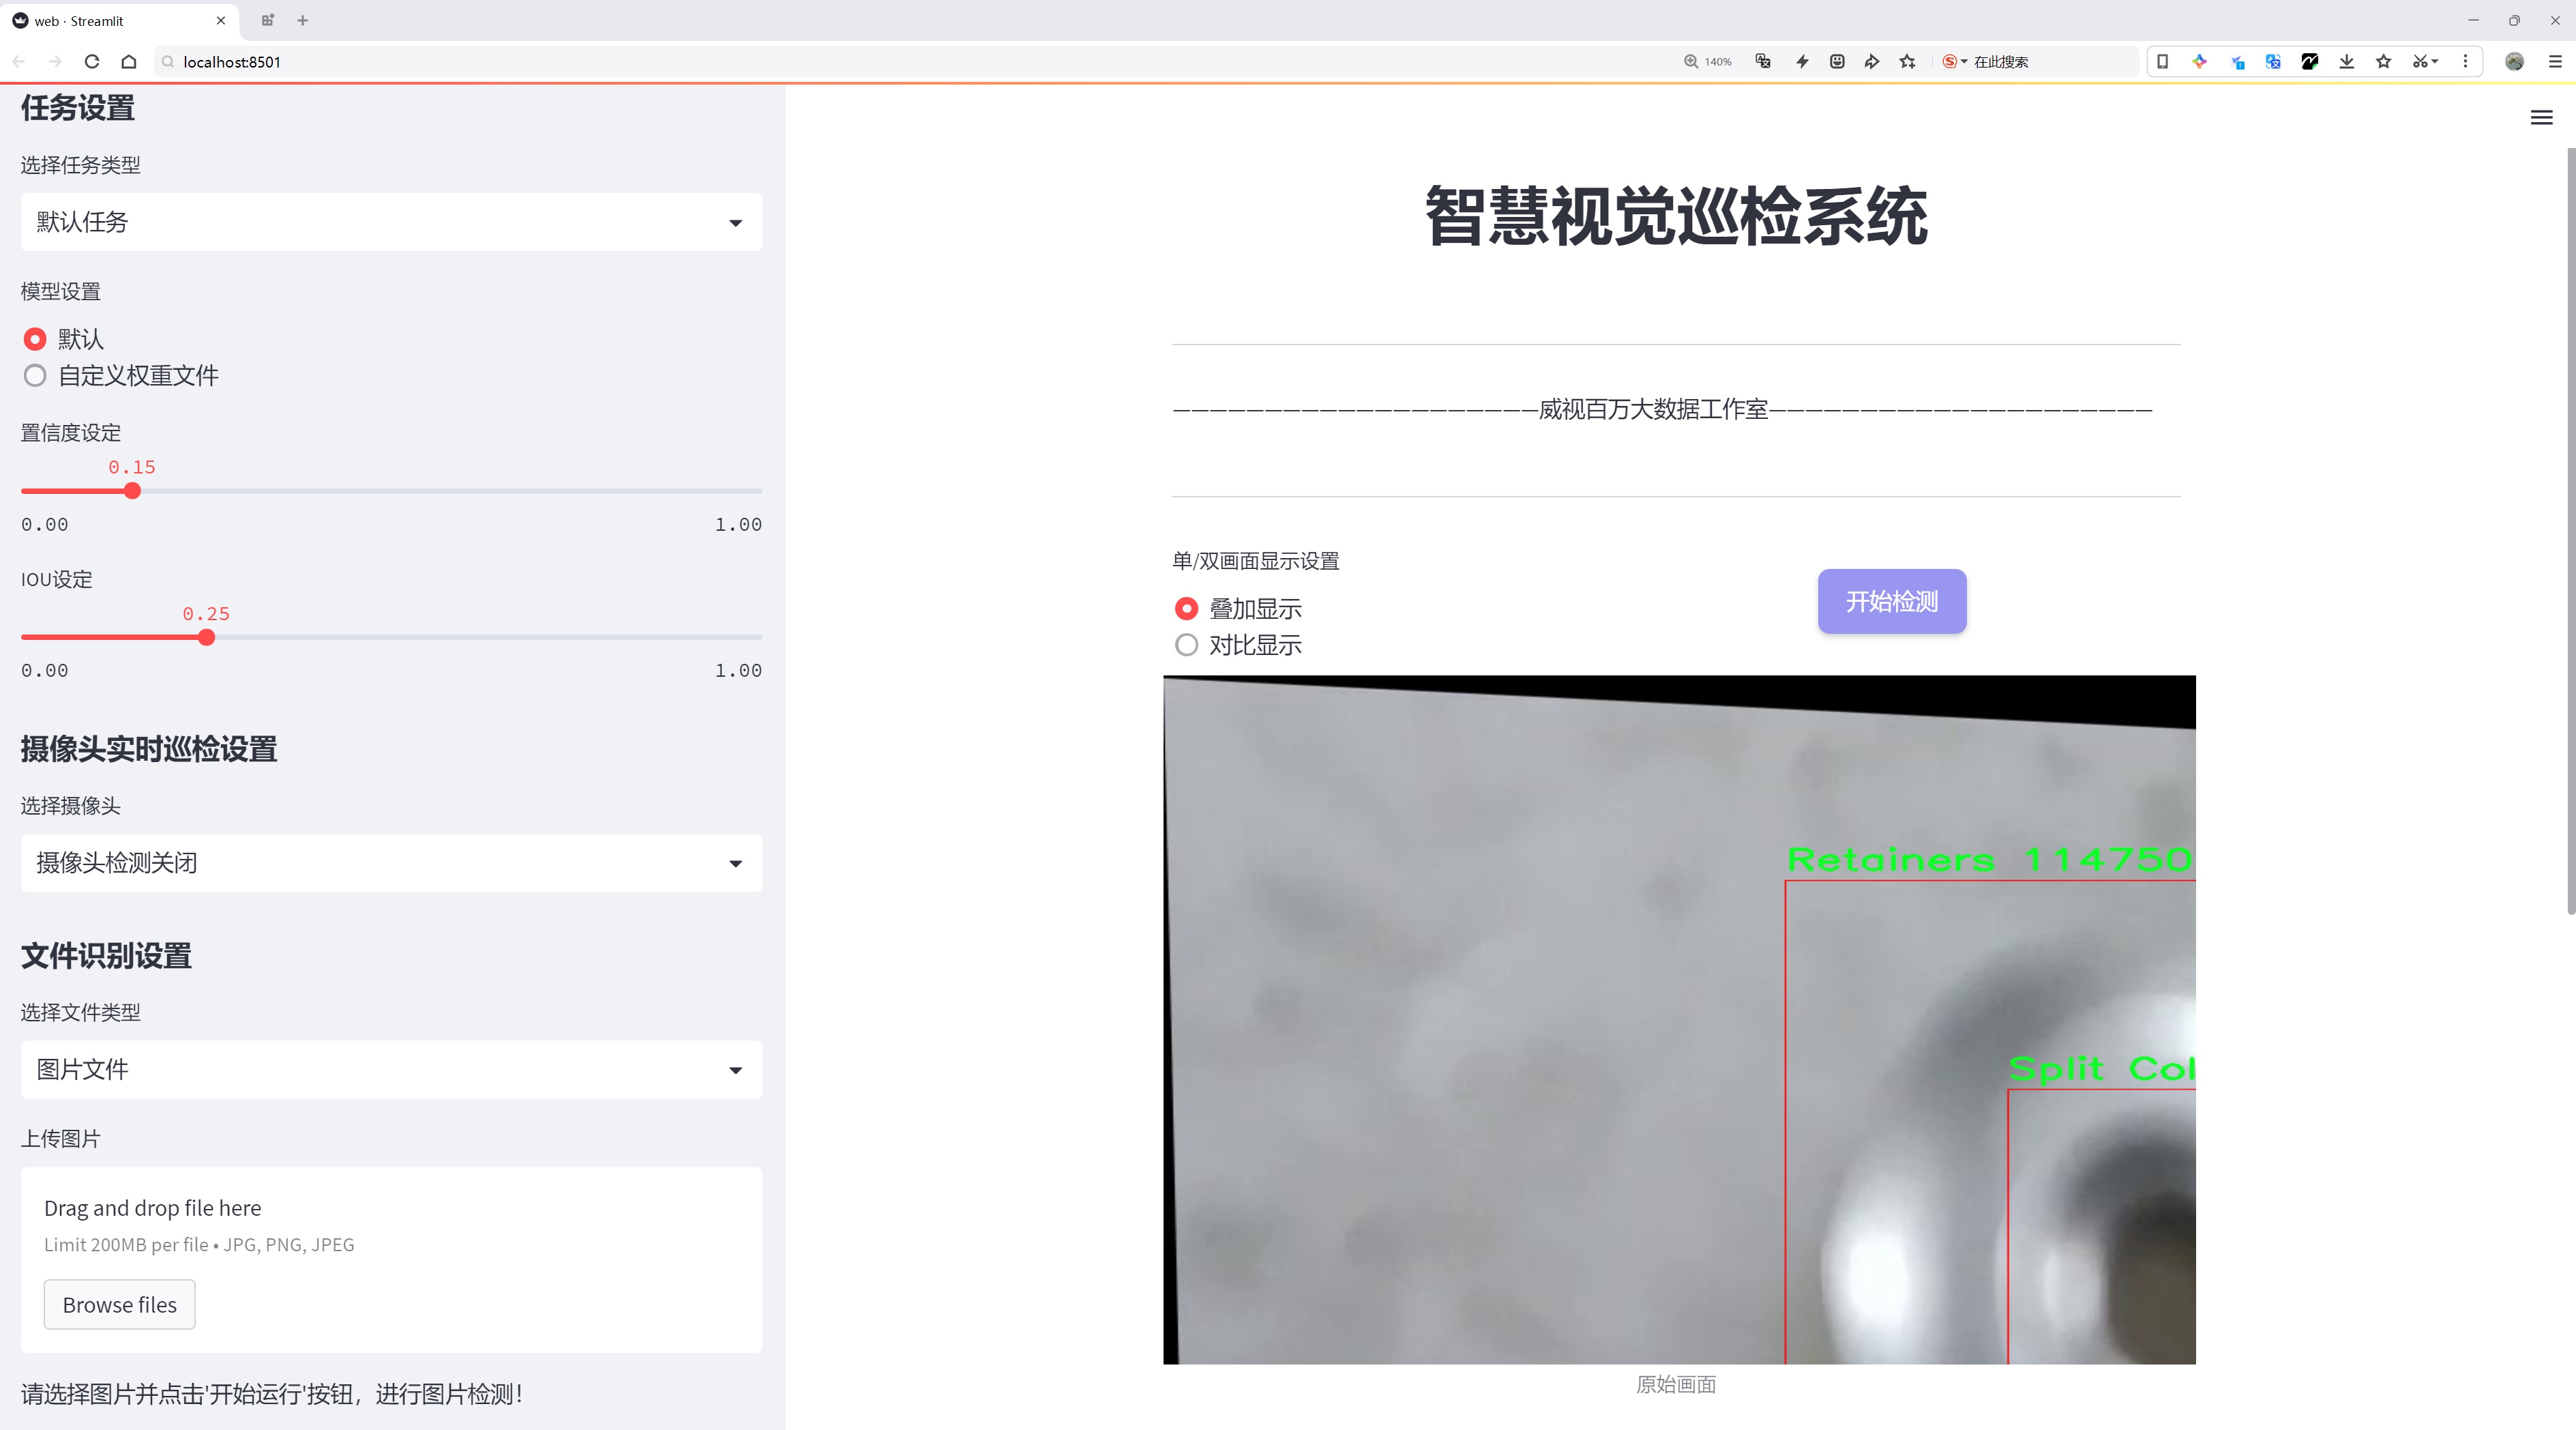Open the Sogou search engine selector

1955,61
